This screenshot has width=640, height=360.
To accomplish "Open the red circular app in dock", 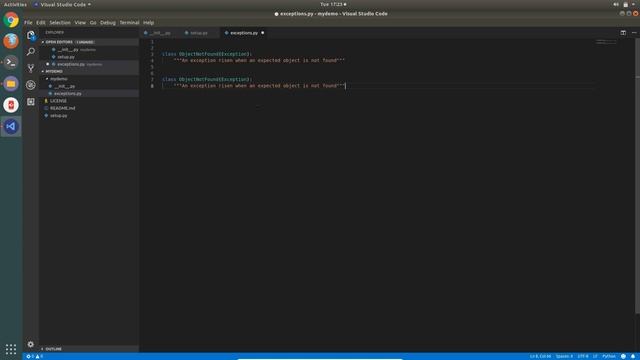I will click(x=11, y=105).
